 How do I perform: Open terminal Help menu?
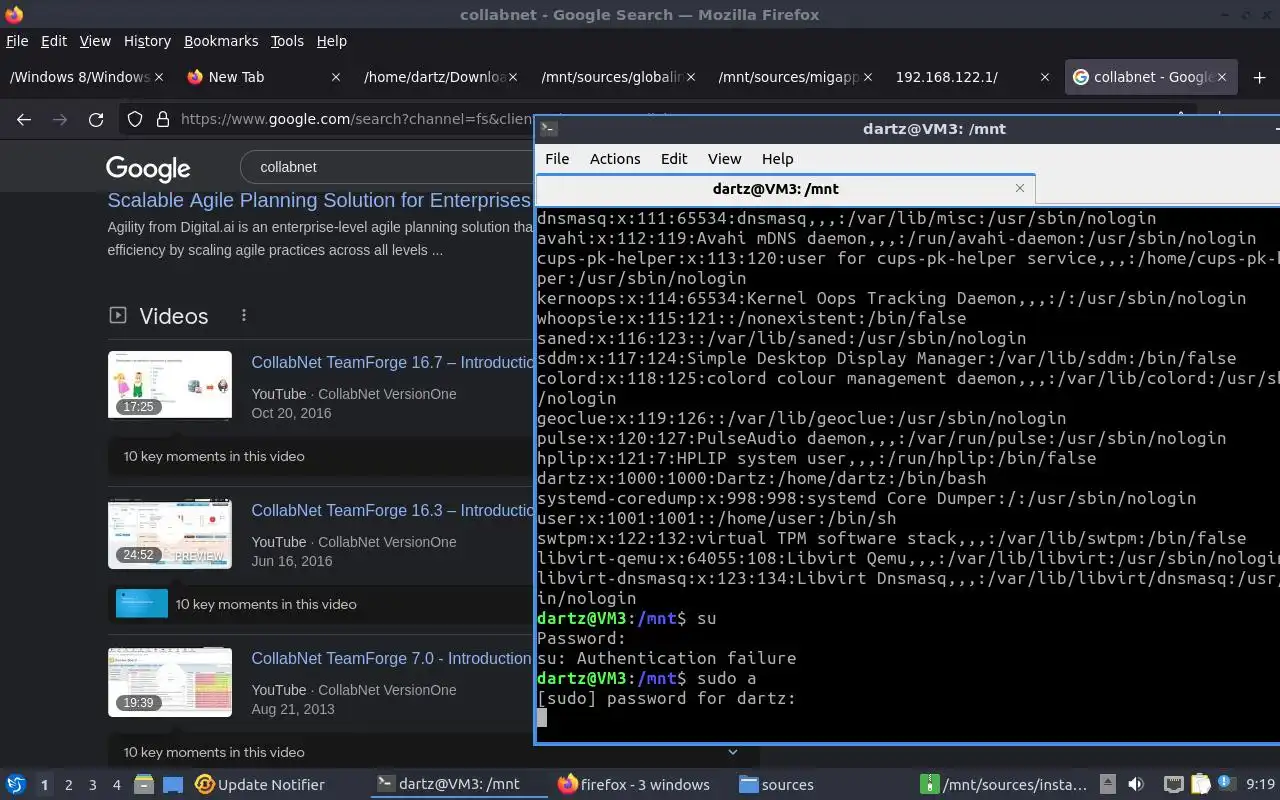[777, 159]
